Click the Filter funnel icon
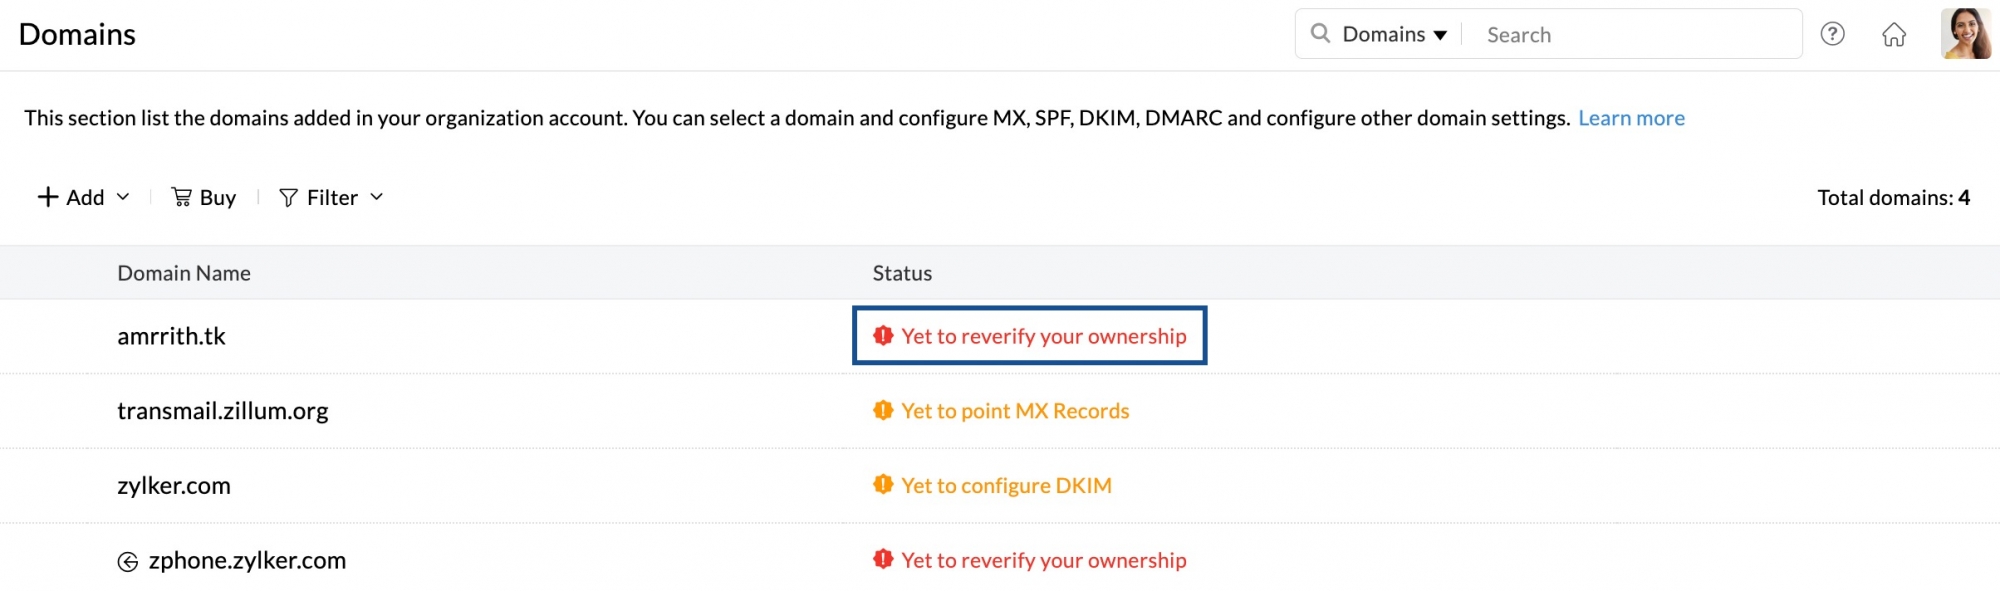Image resolution: width=2000 pixels, height=591 pixels. point(288,197)
